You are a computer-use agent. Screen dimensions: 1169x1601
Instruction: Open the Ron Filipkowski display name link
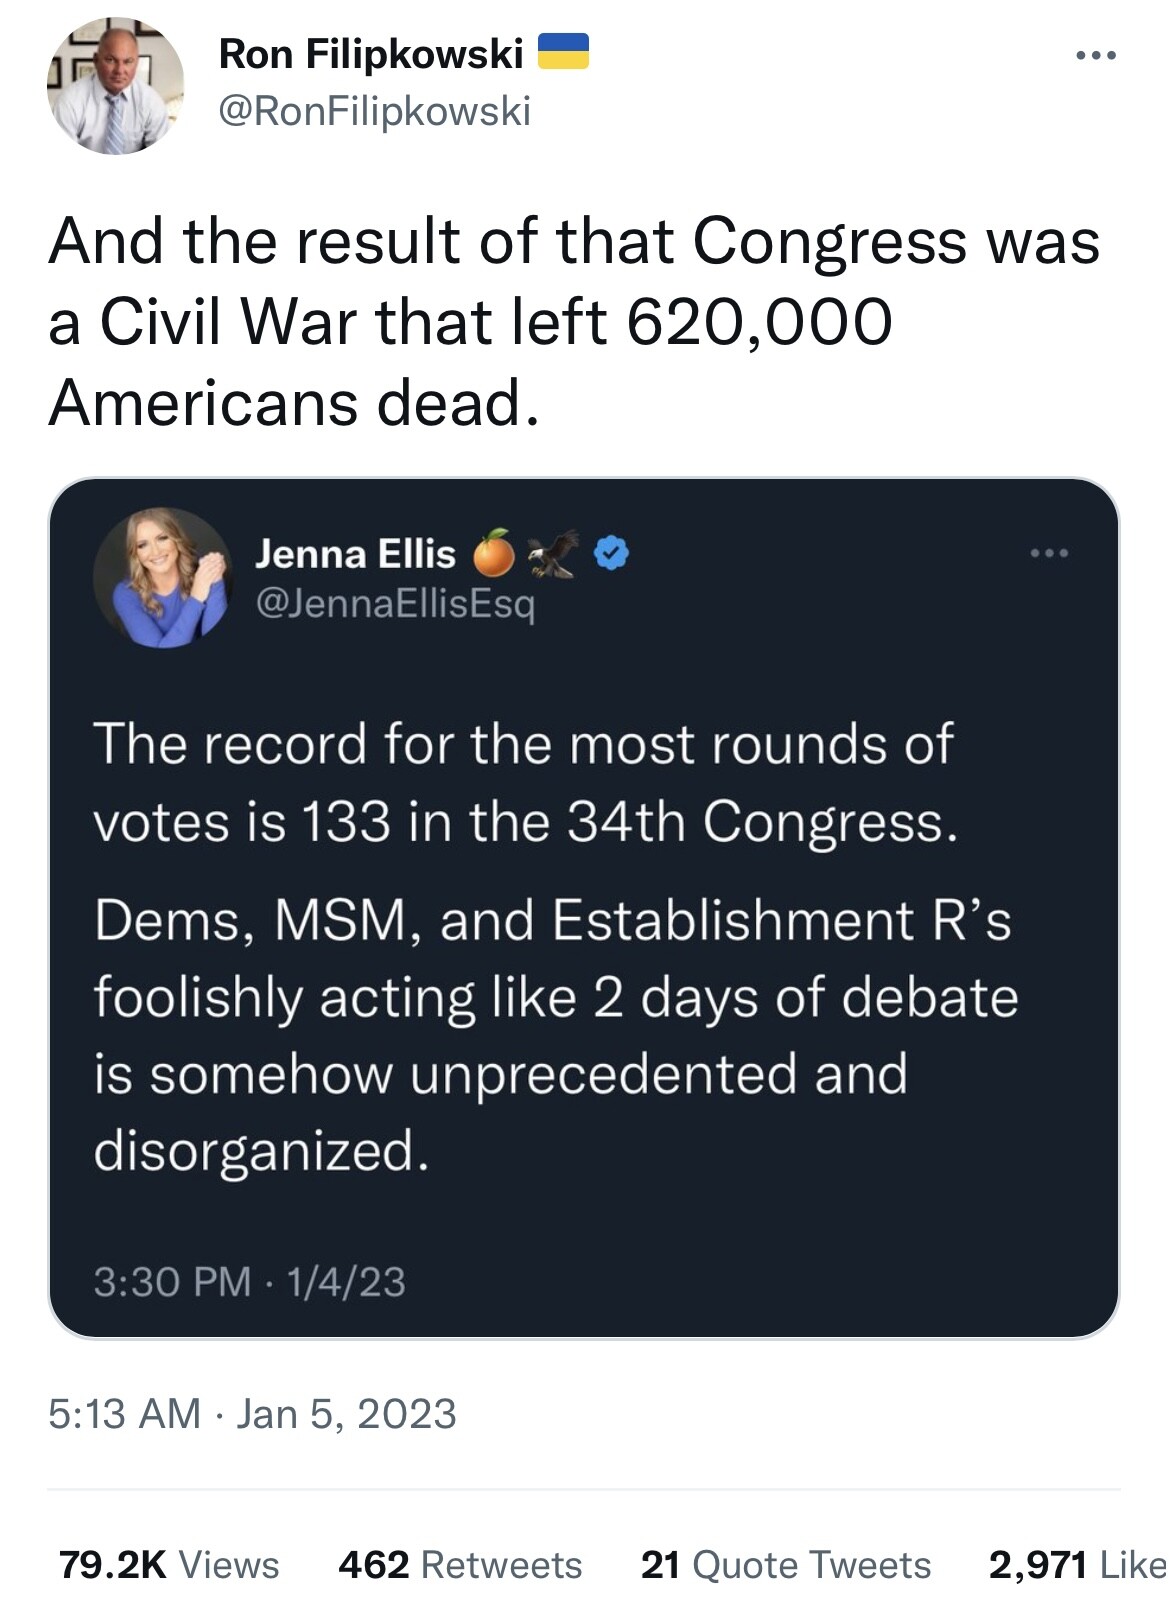click(x=370, y=54)
